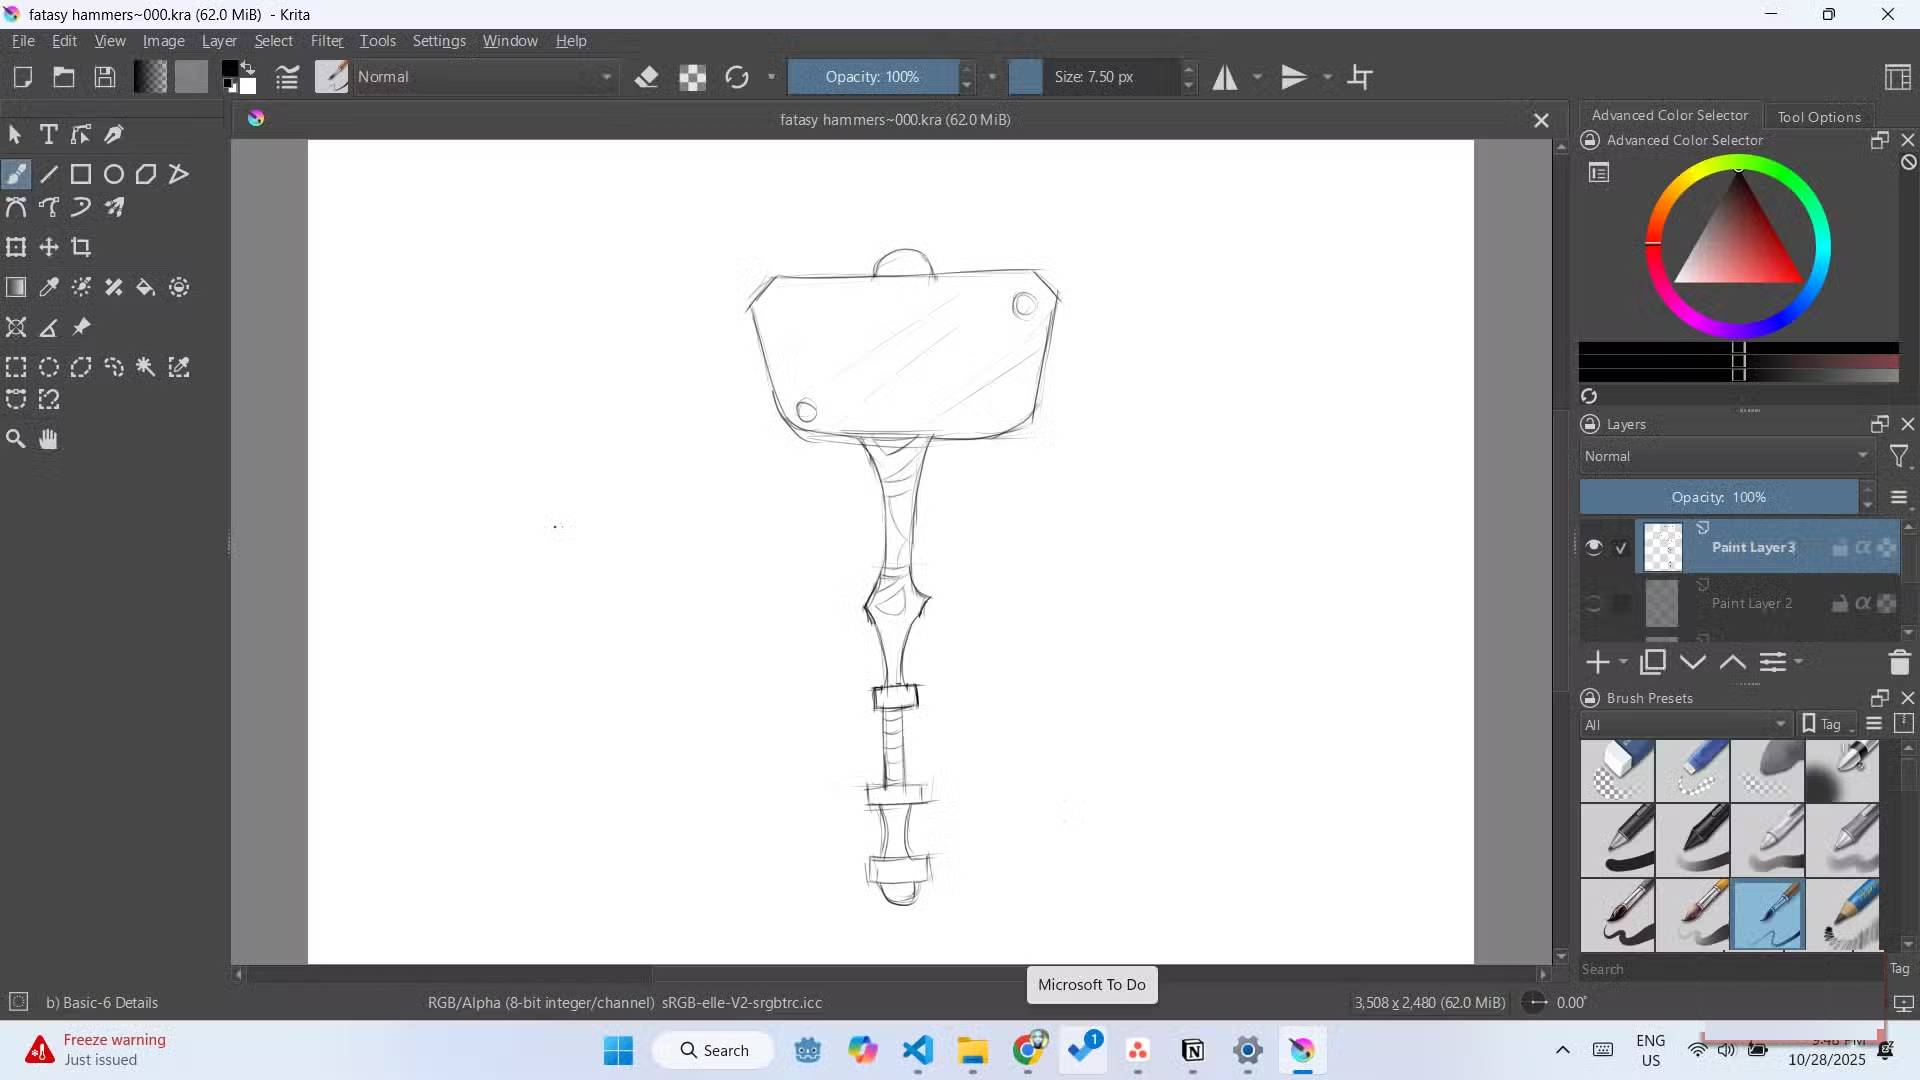
Task: Pick the Fill bucket tool
Action: pyautogui.click(x=146, y=288)
